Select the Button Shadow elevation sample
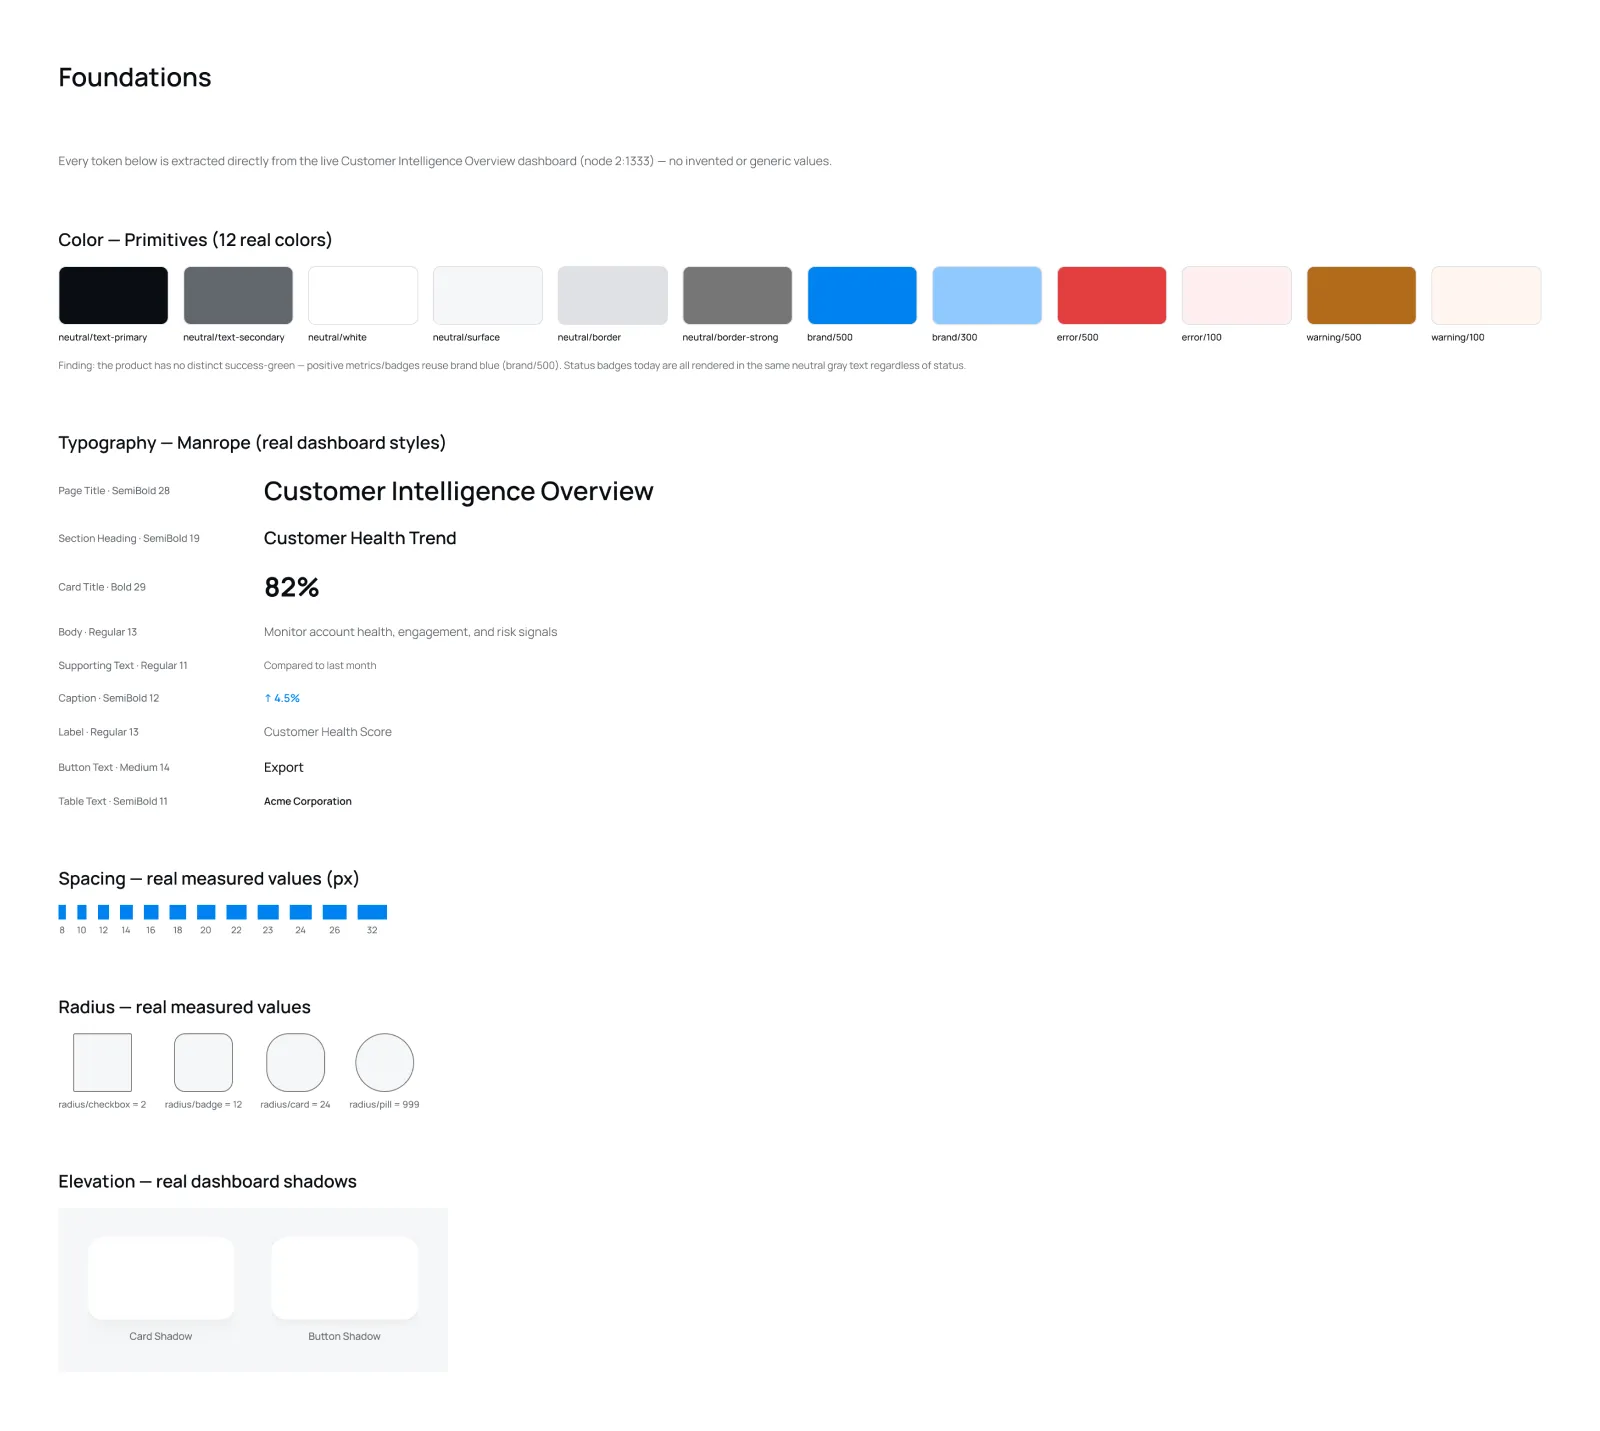This screenshot has height=1431, width=1600. tap(345, 1278)
